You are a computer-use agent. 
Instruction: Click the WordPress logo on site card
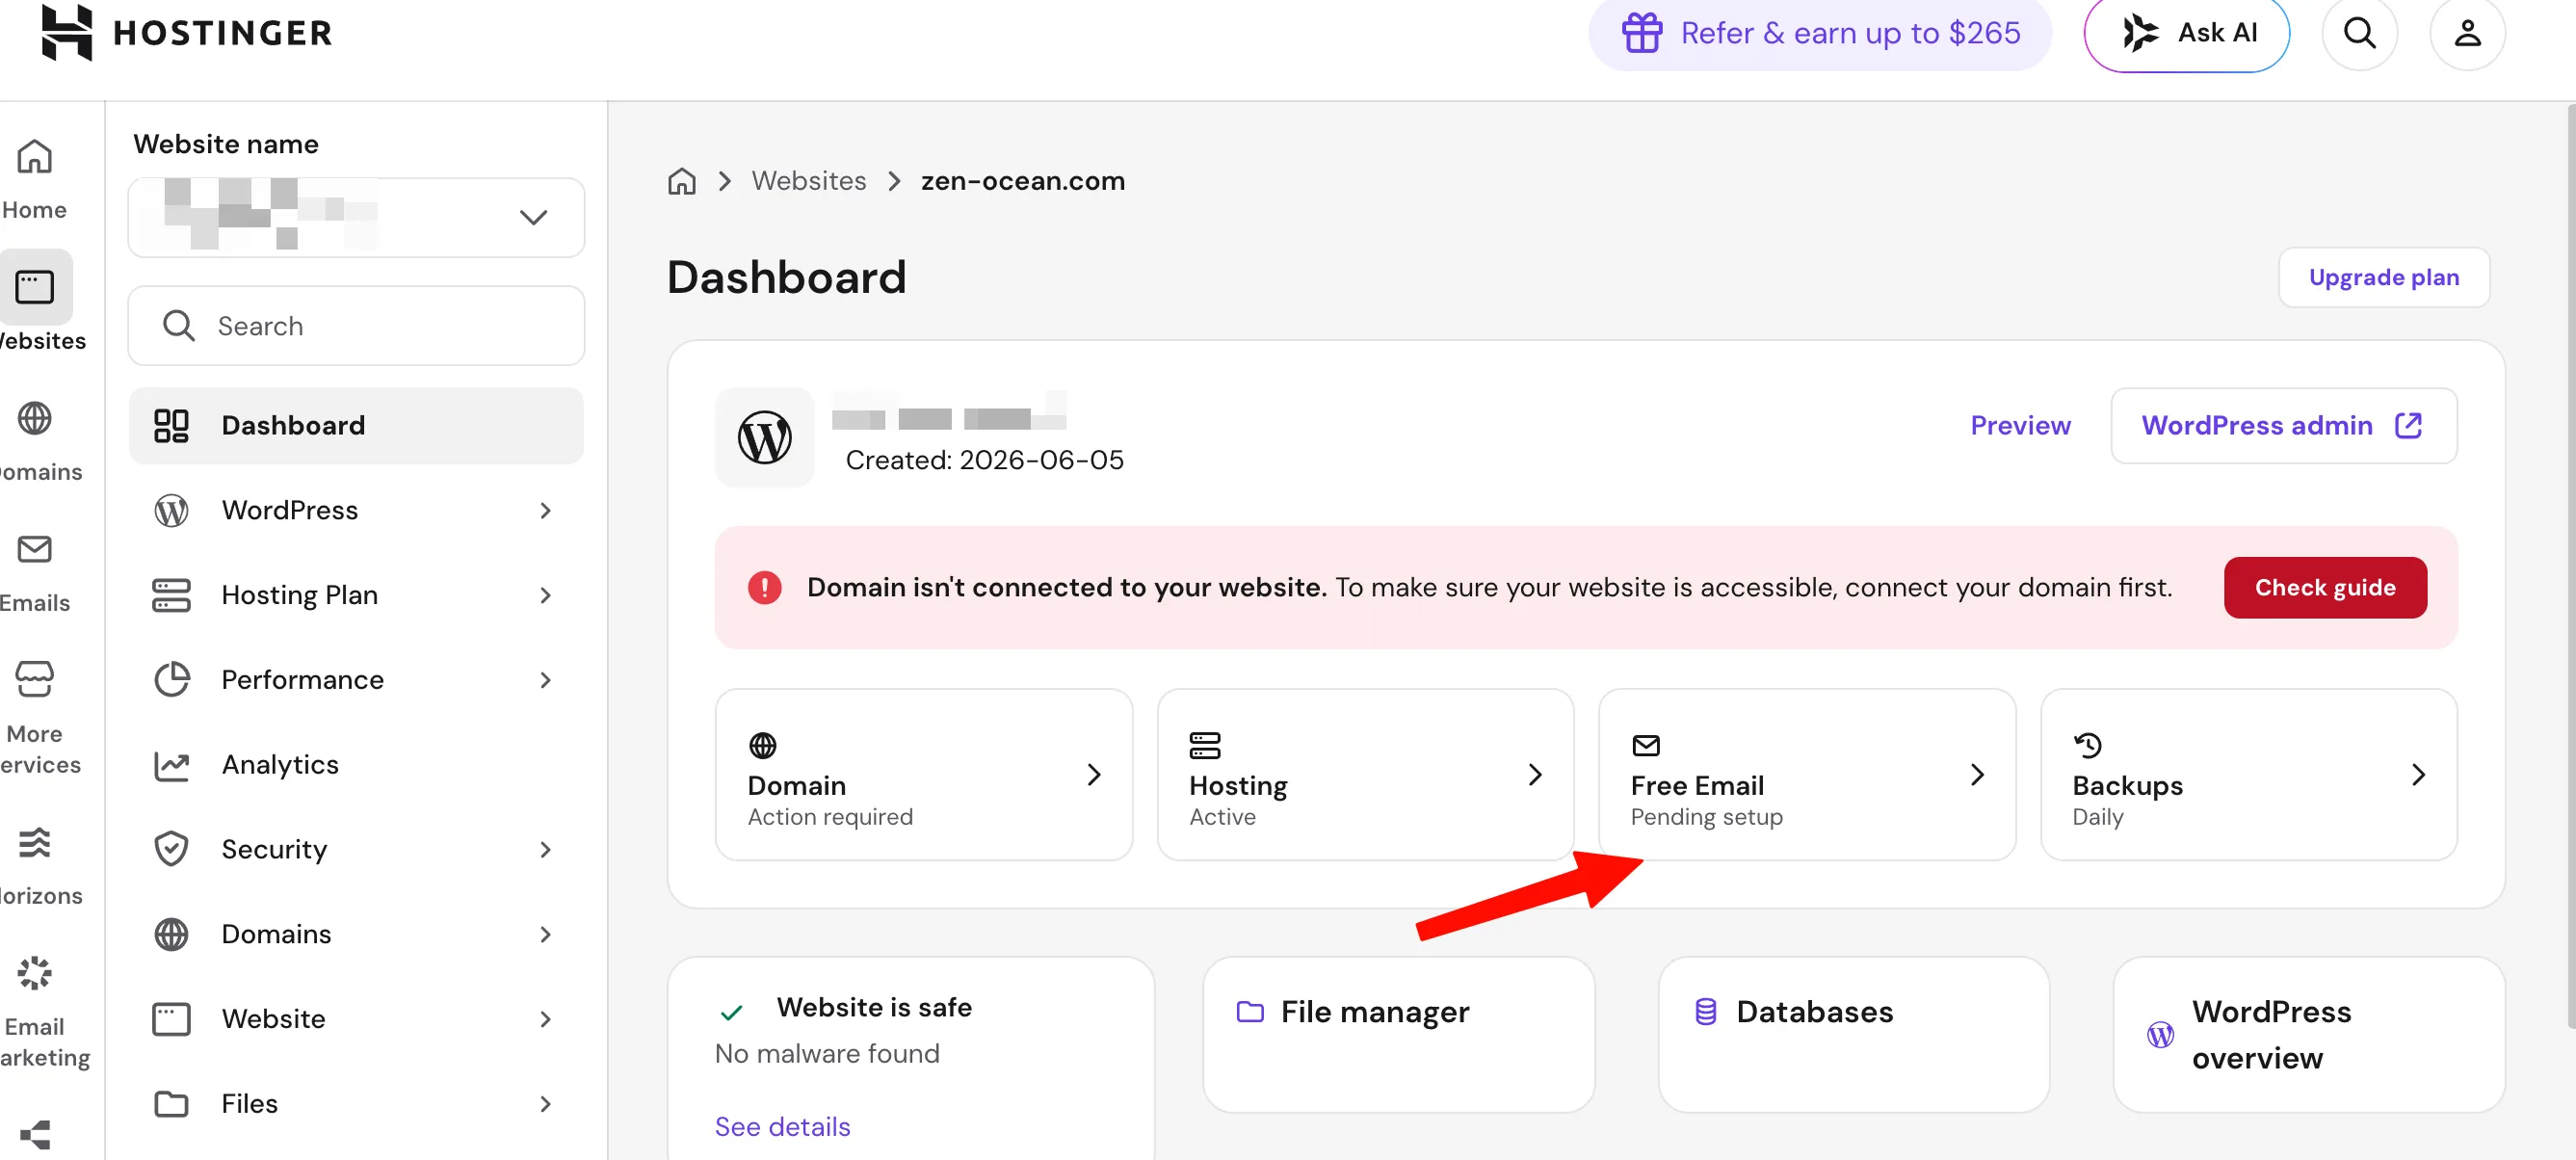(x=764, y=437)
